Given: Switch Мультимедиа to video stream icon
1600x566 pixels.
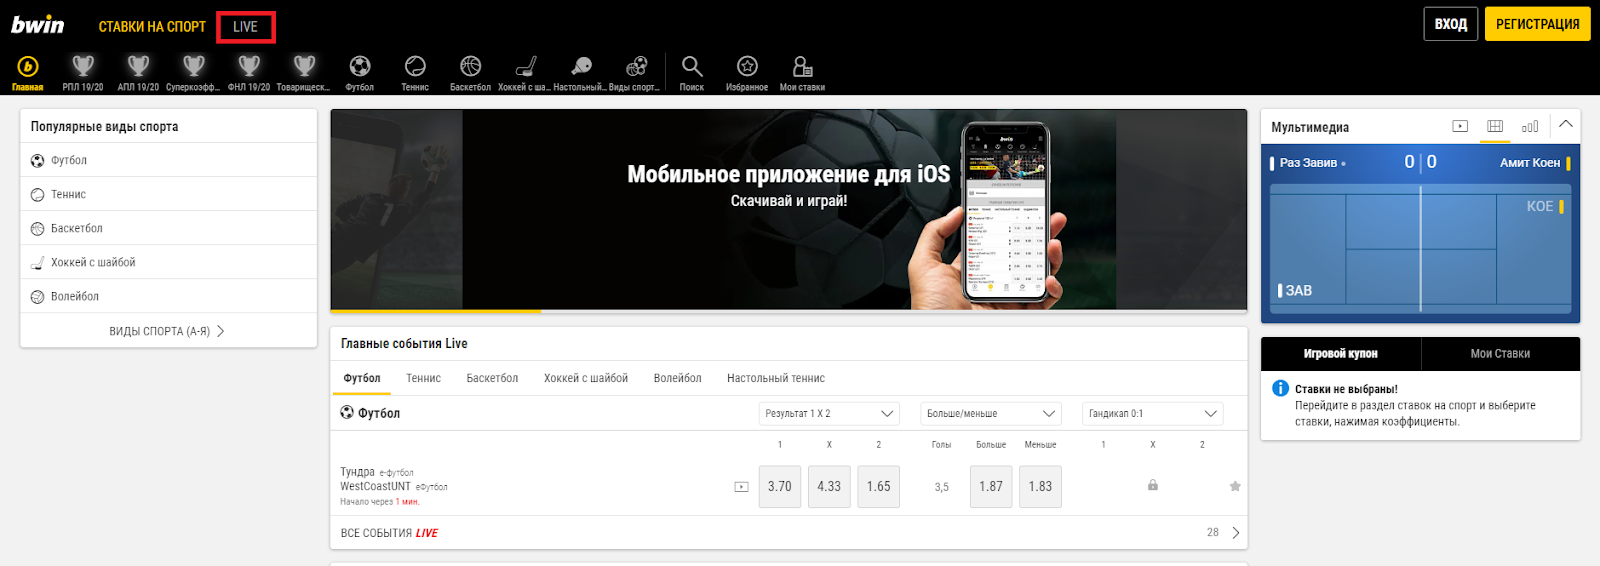Looking at the screenshot, I should click(x=1460, y=126).
